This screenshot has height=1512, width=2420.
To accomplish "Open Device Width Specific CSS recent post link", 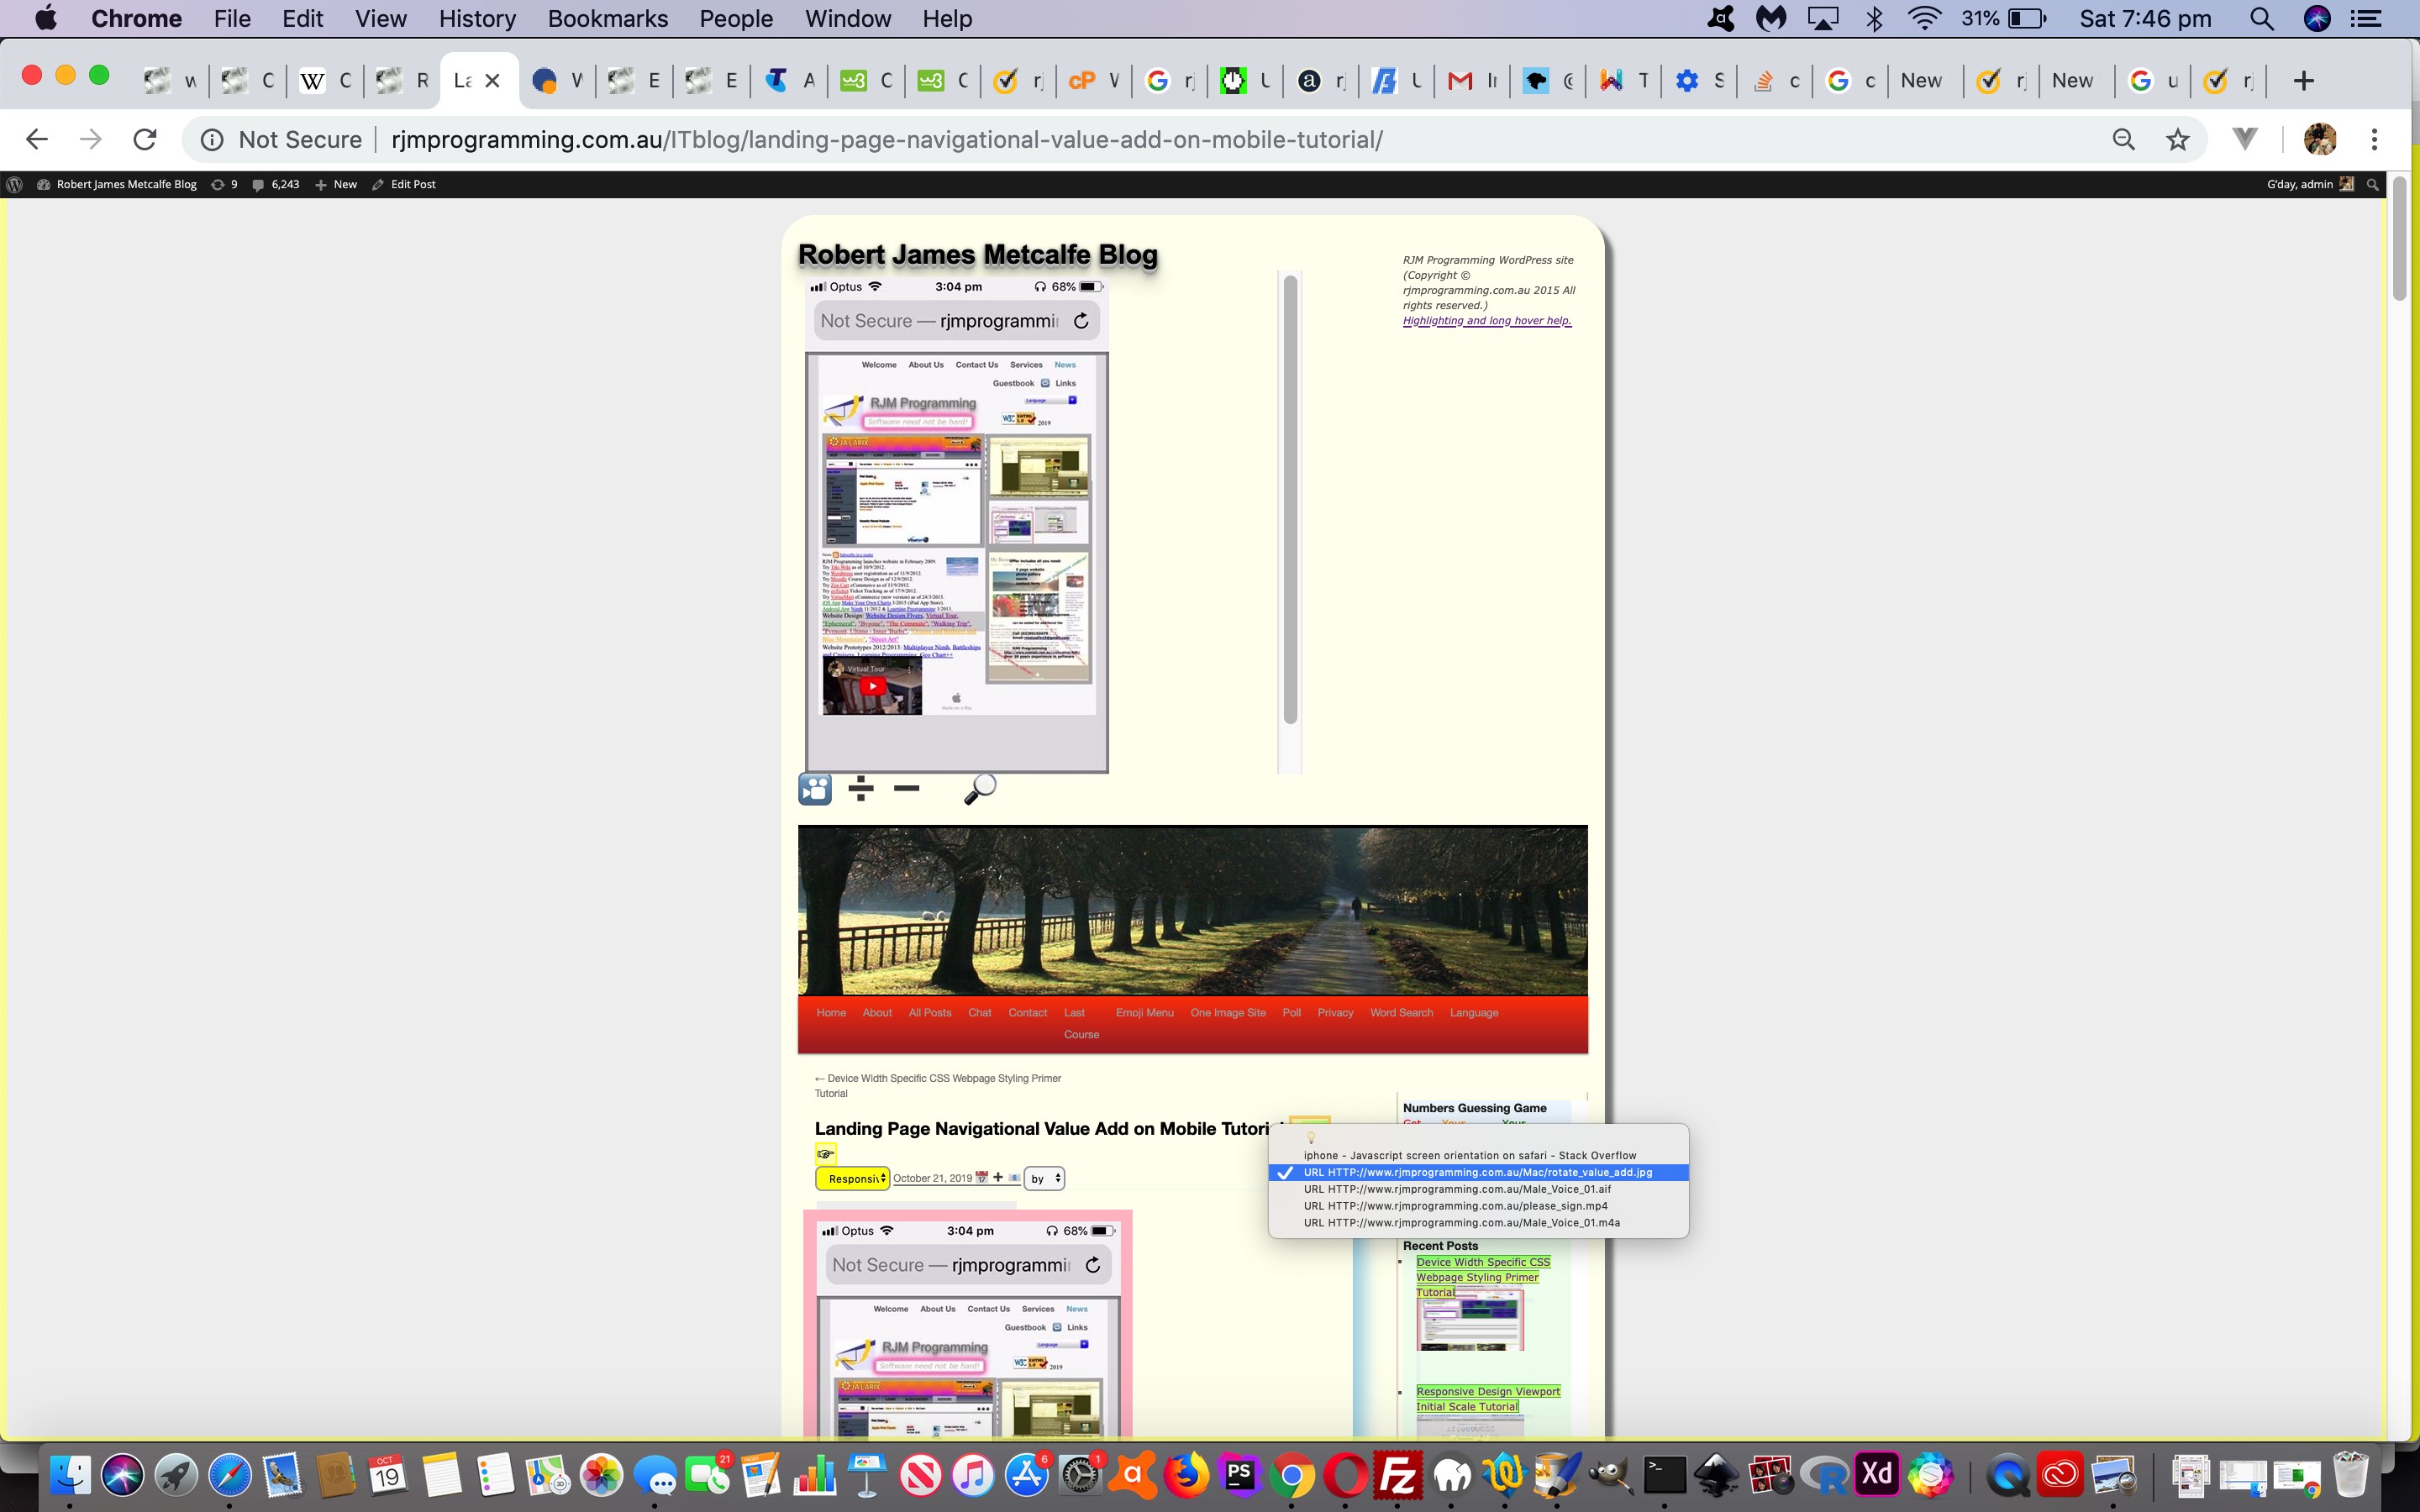I will pos(1483,1277).
